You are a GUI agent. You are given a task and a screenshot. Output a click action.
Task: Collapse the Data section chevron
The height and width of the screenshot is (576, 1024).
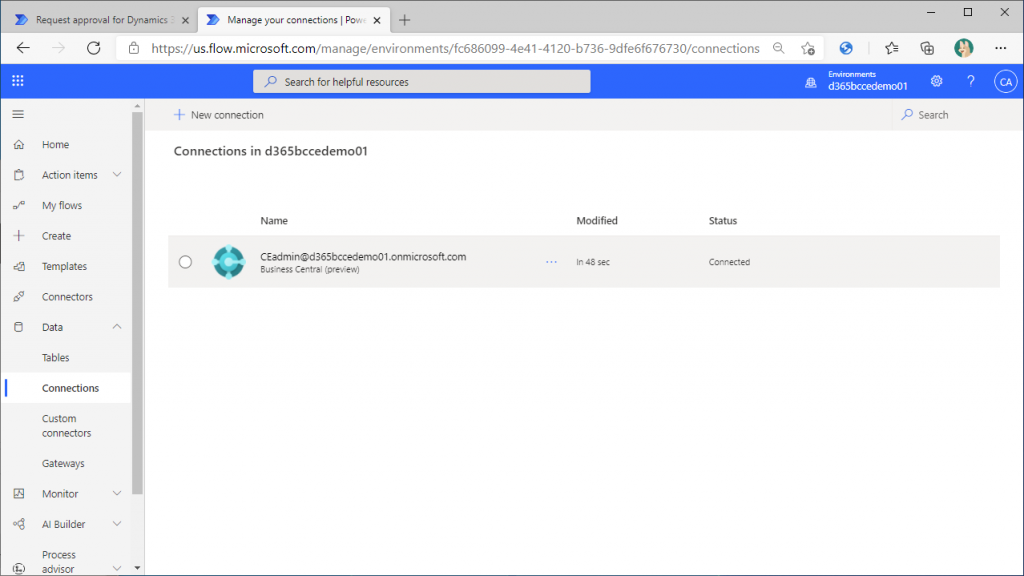click(117, 327)
